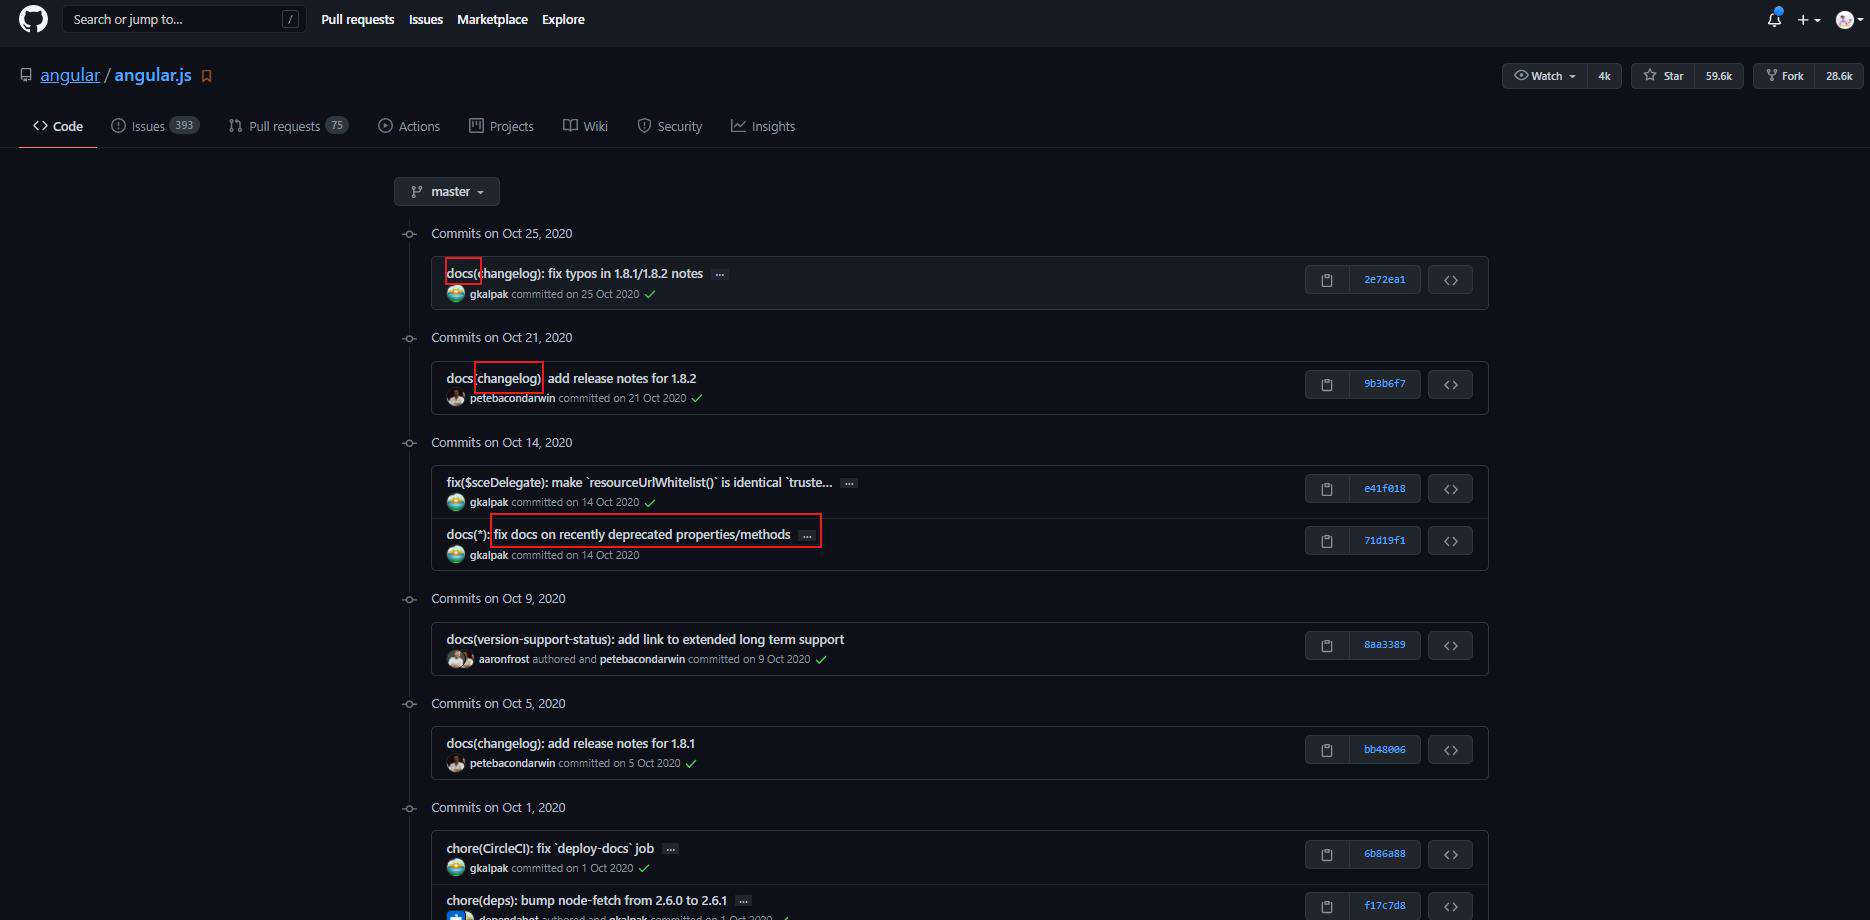The width and height of the screenshot is (1870, 920).
Task: Switch to the Issues repository tab
Action: [x=155, y=126]
